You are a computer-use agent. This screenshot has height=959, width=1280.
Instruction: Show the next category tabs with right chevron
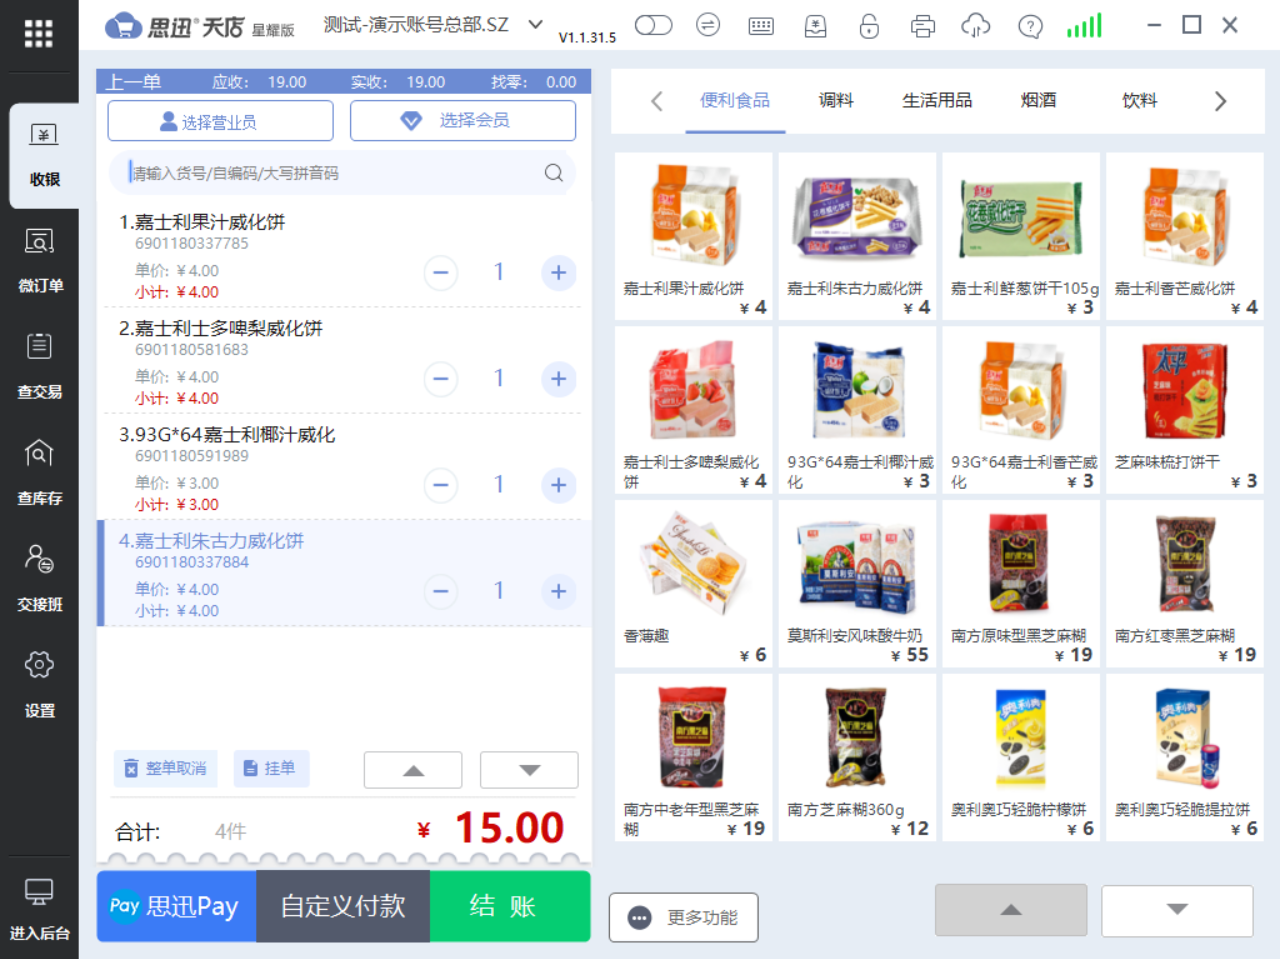click(1220, 101)
